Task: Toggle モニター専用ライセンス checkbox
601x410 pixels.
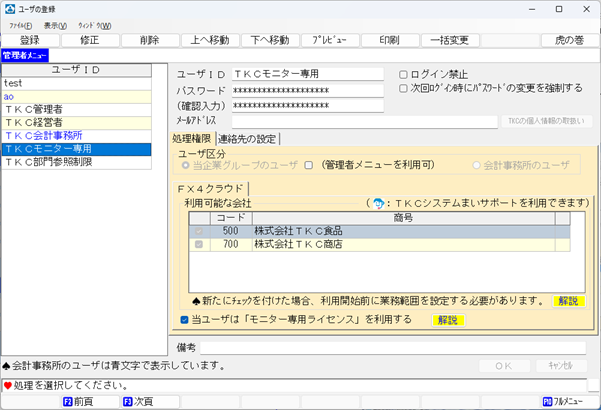Action: coord(184,320)
